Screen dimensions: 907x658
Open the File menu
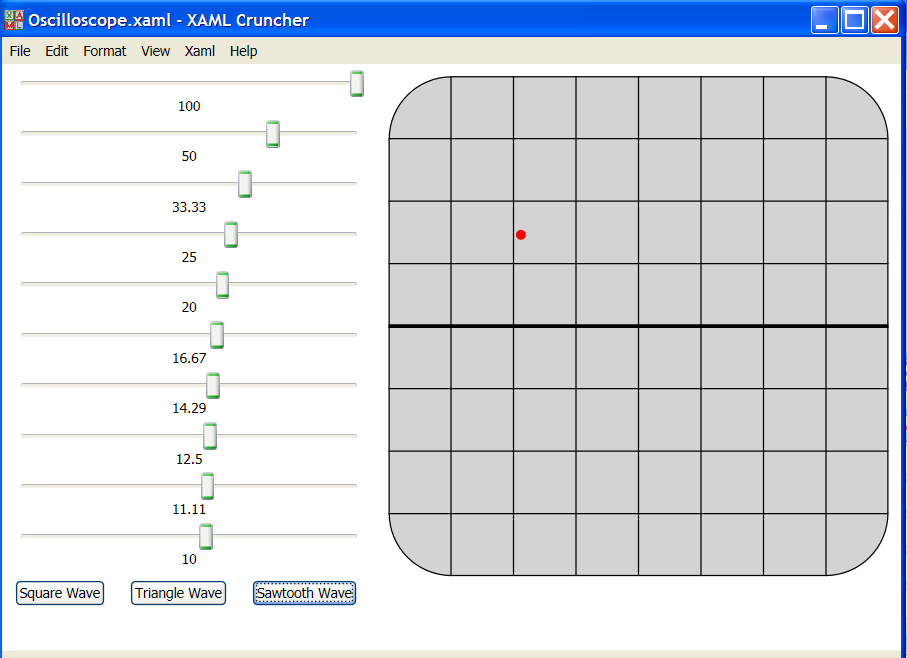[20, 51]
